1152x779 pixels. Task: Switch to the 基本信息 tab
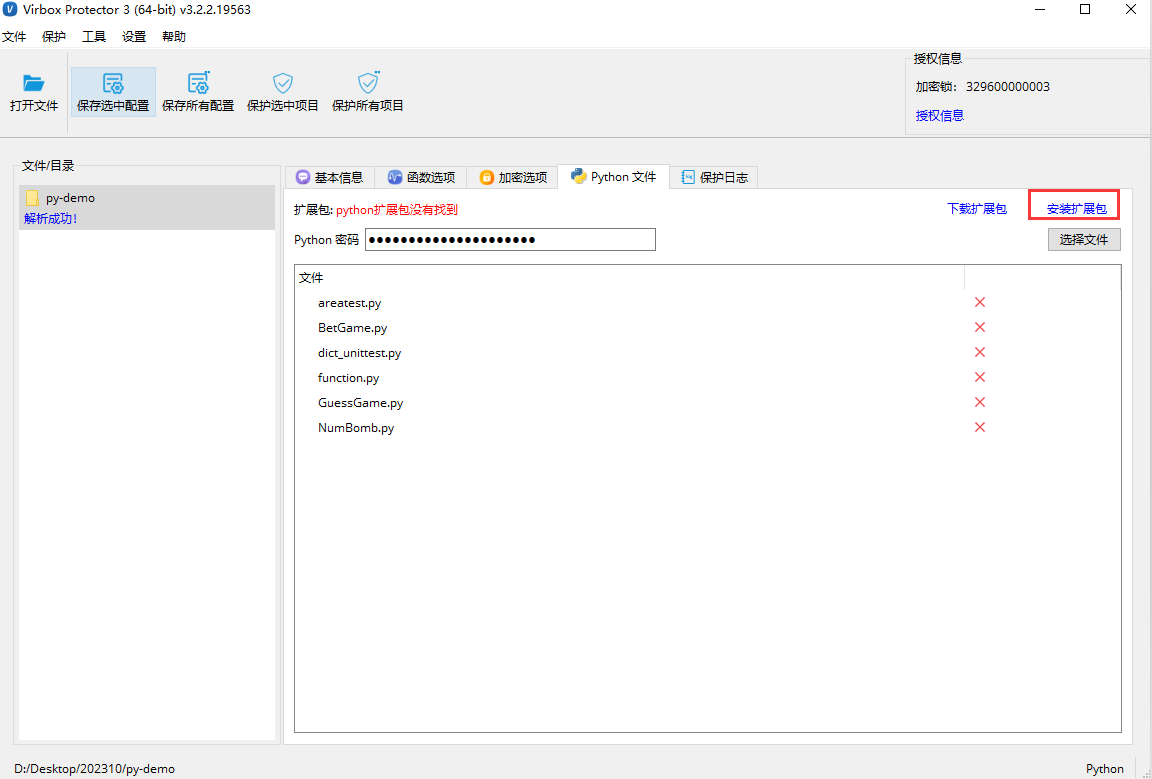pos(330,177)
